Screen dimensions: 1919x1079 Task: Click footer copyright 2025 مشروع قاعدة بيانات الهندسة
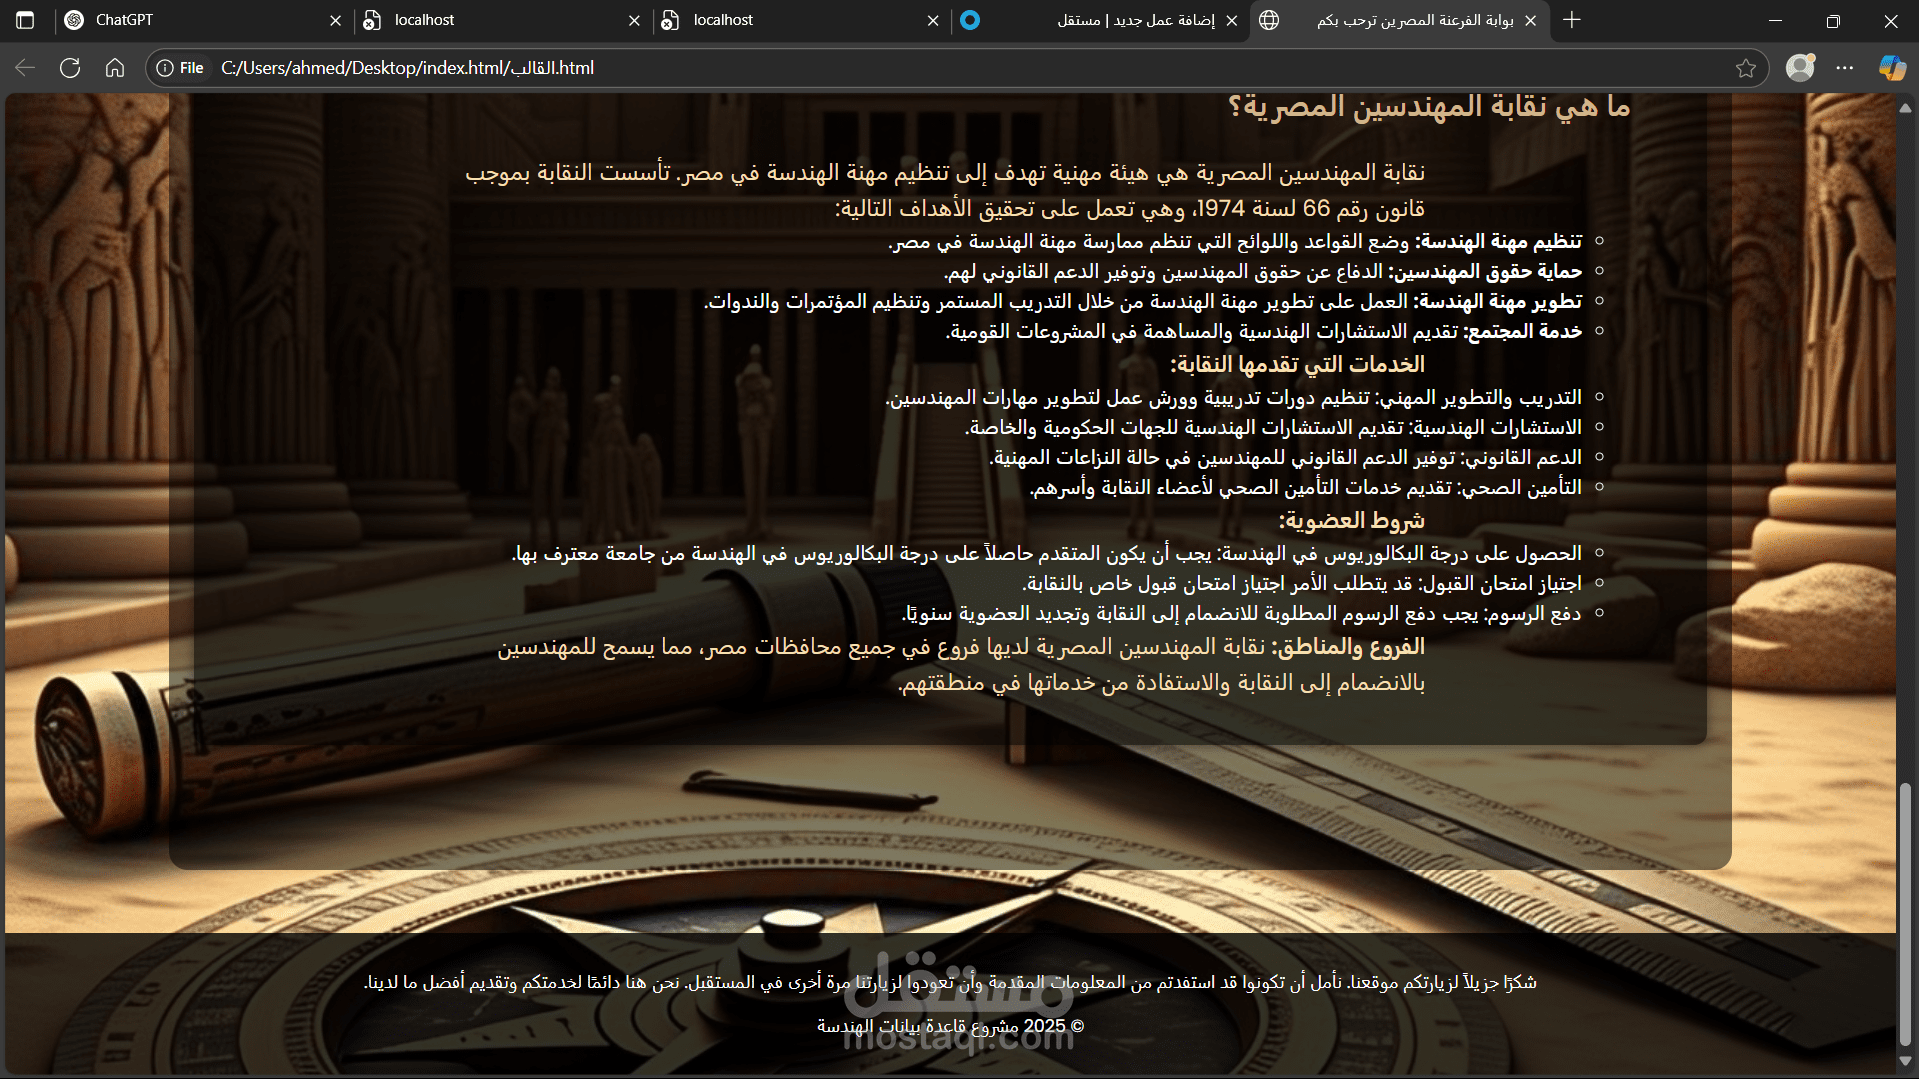click(950, 1026)
